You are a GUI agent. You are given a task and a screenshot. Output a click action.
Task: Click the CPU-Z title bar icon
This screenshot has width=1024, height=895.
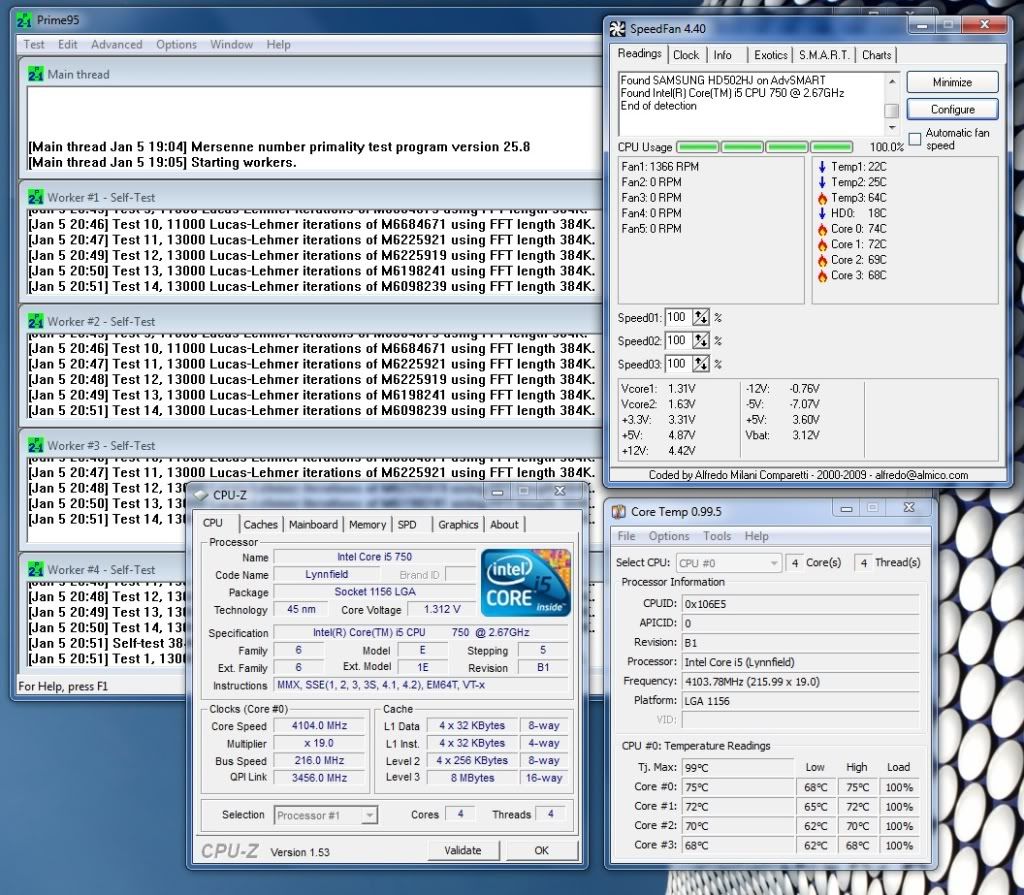coord(200,495)
